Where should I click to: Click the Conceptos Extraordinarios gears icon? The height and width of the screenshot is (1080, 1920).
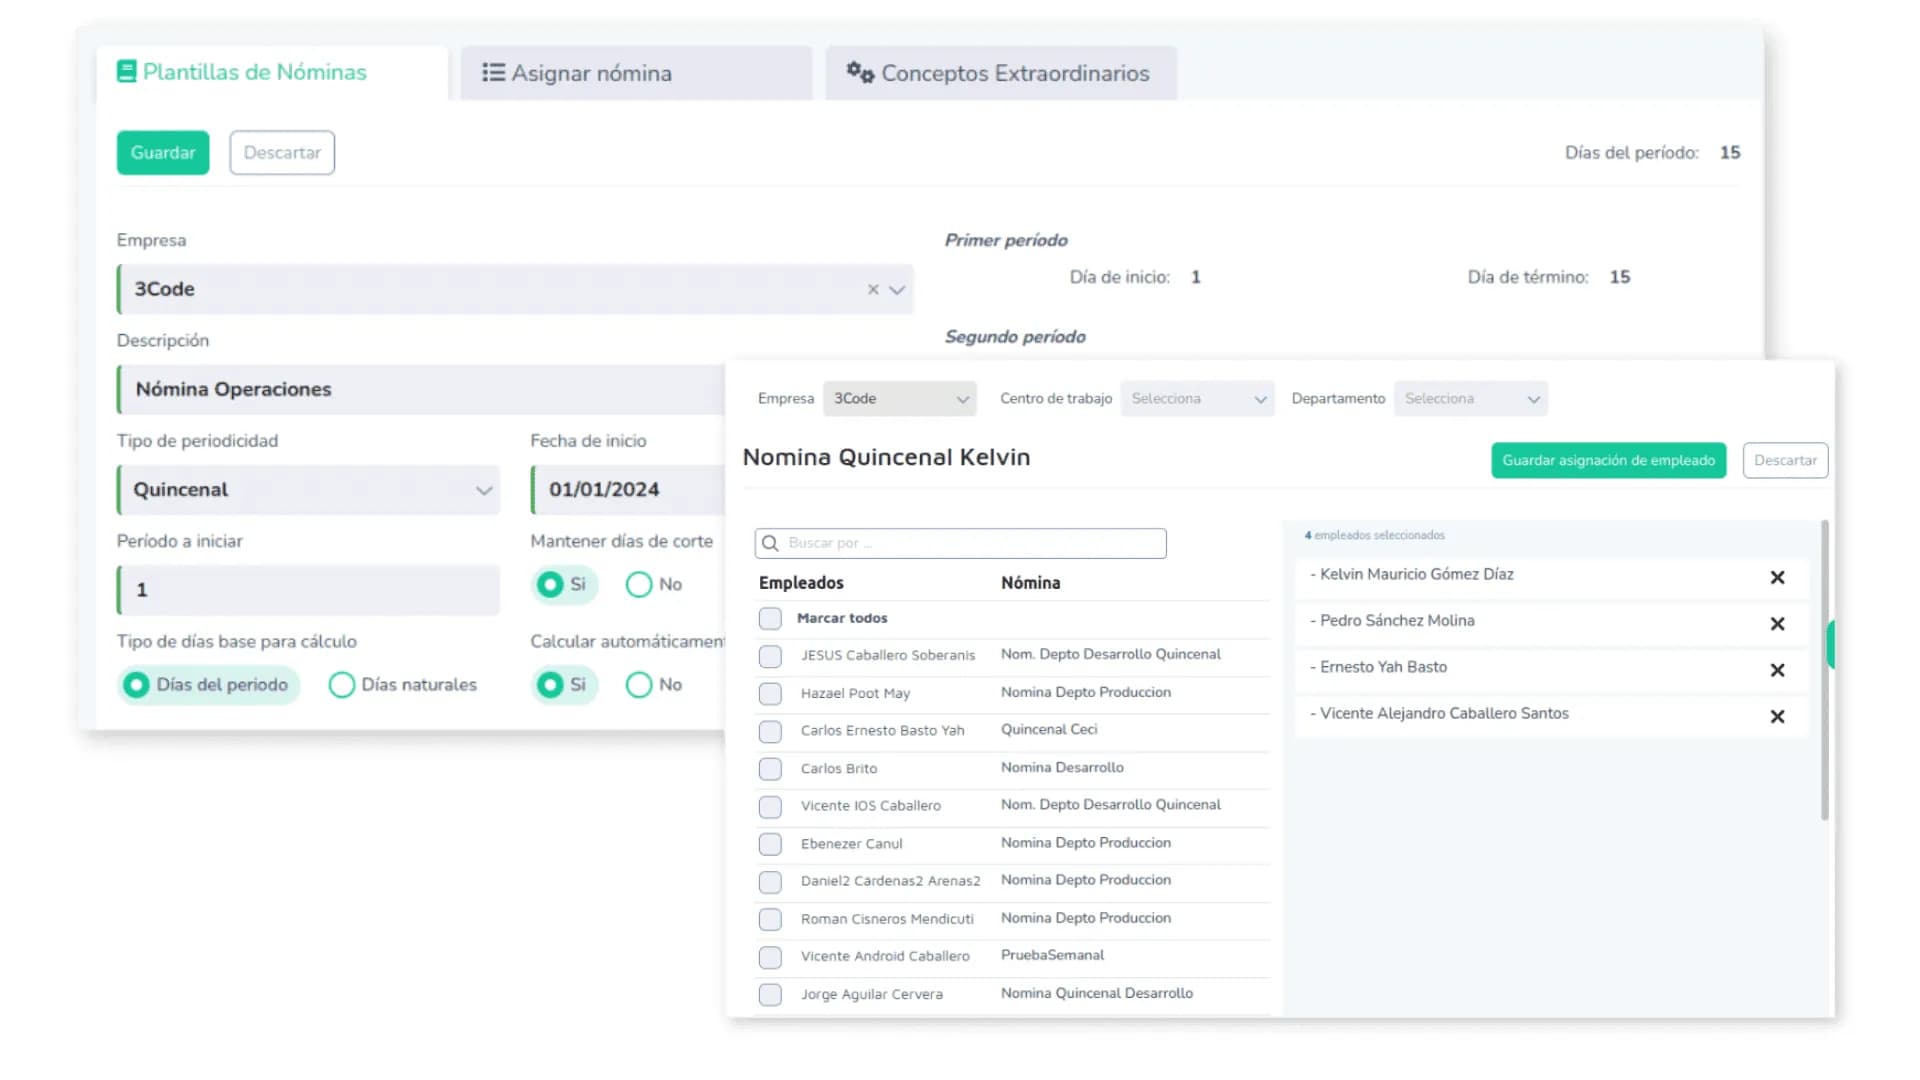pos(860,72)
